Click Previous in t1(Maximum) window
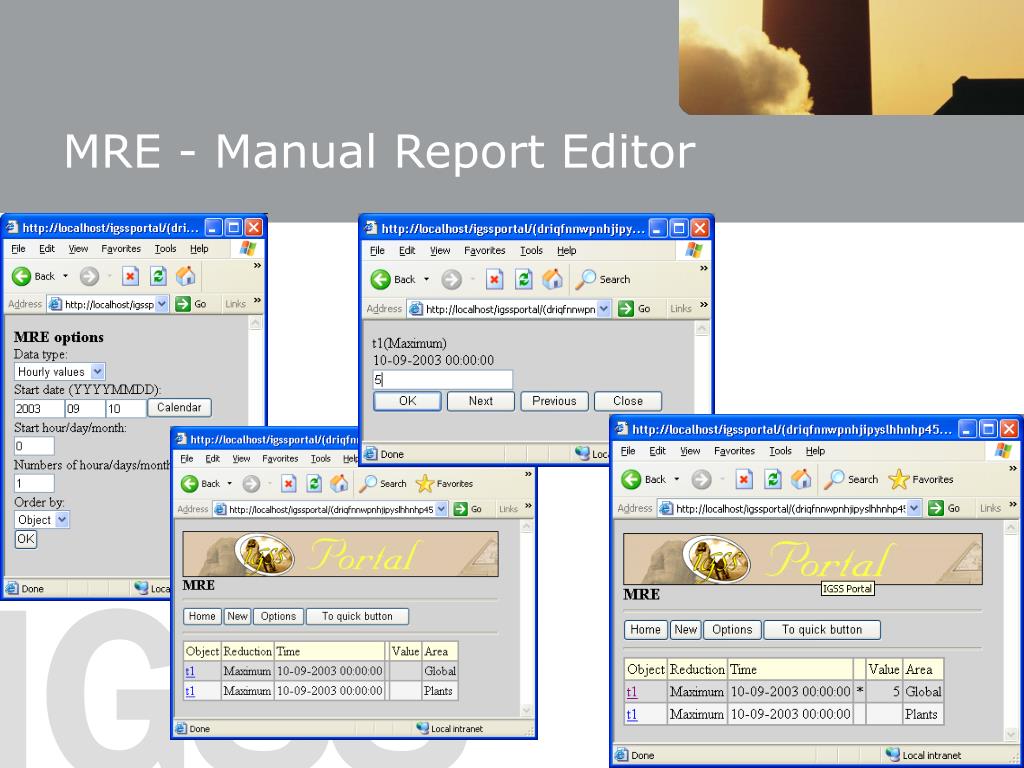1024x768 pixels. click(x=554, y=401)
